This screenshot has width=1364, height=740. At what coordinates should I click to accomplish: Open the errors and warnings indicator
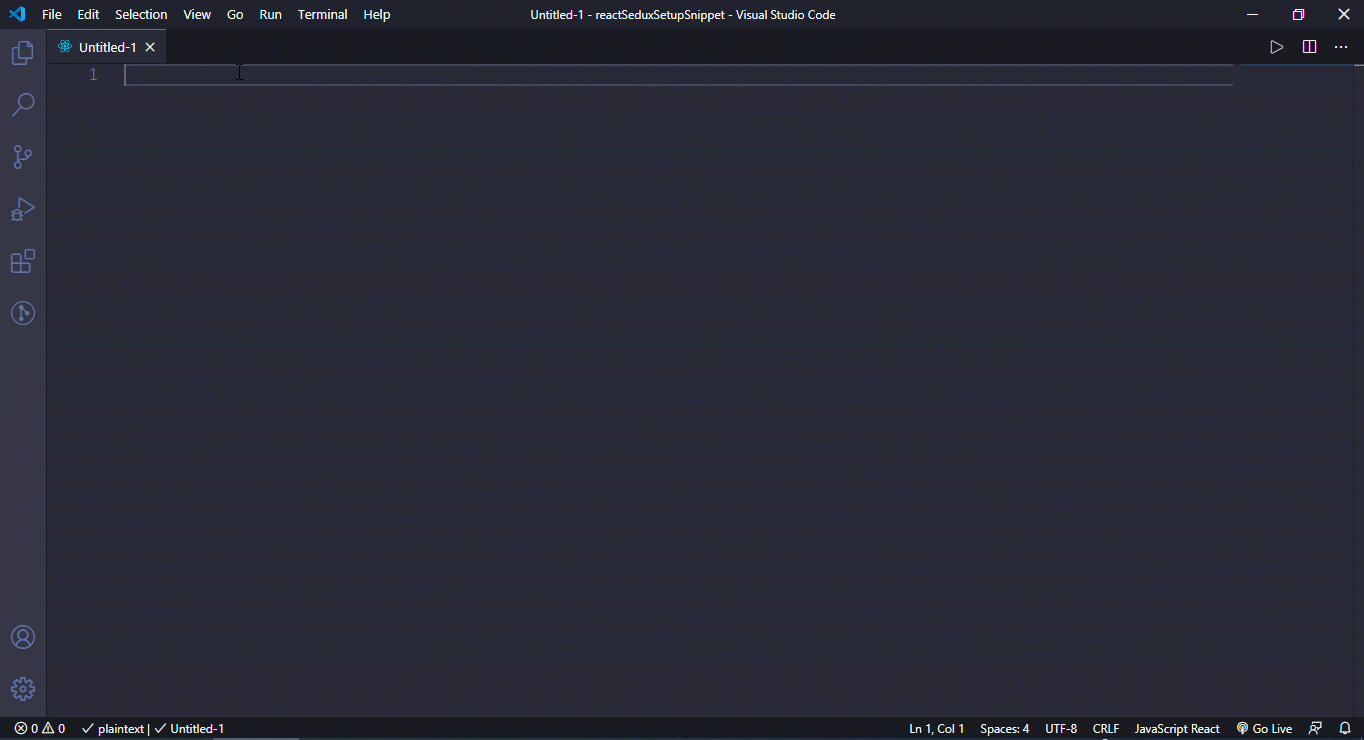coord(40,729)
